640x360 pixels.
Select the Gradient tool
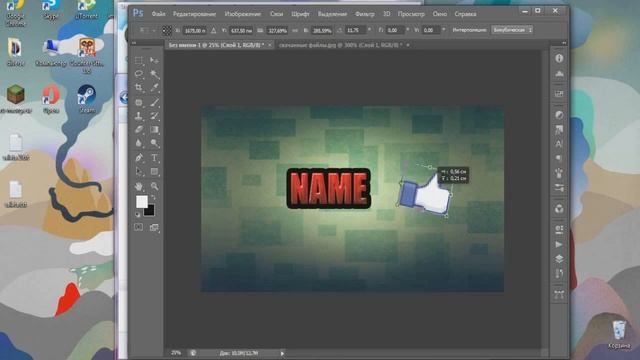(x=154, y=129)
